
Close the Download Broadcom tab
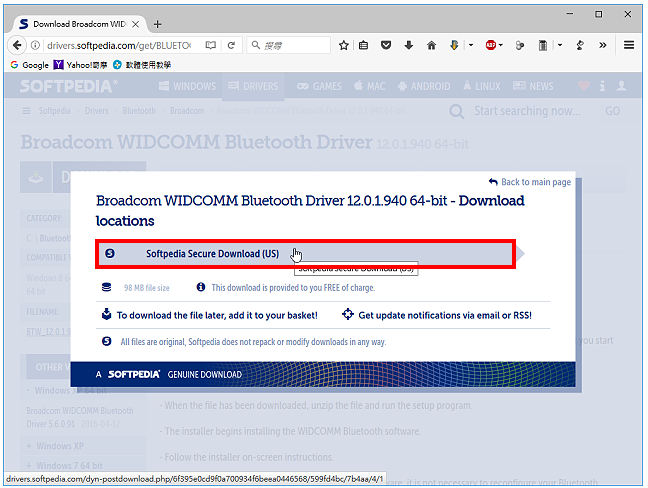point(136,24)
